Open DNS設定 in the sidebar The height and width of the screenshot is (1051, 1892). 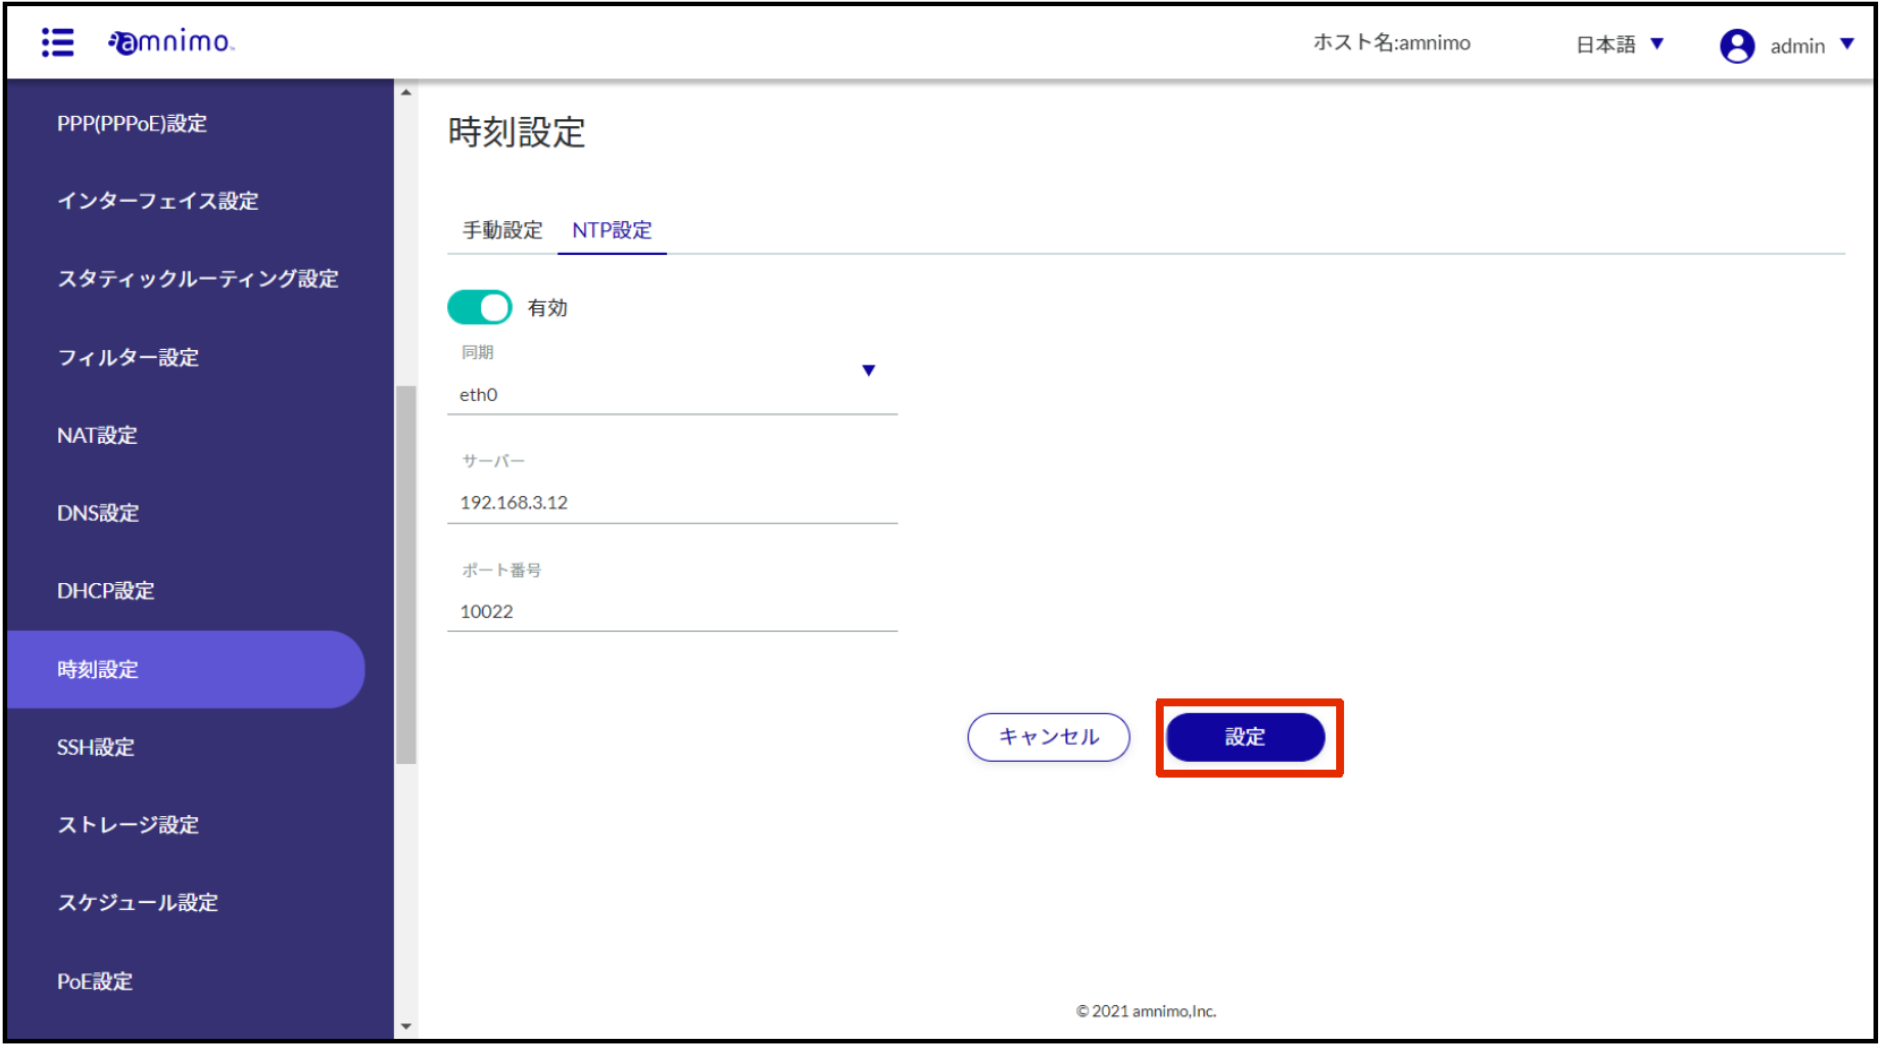coord(98,515)
